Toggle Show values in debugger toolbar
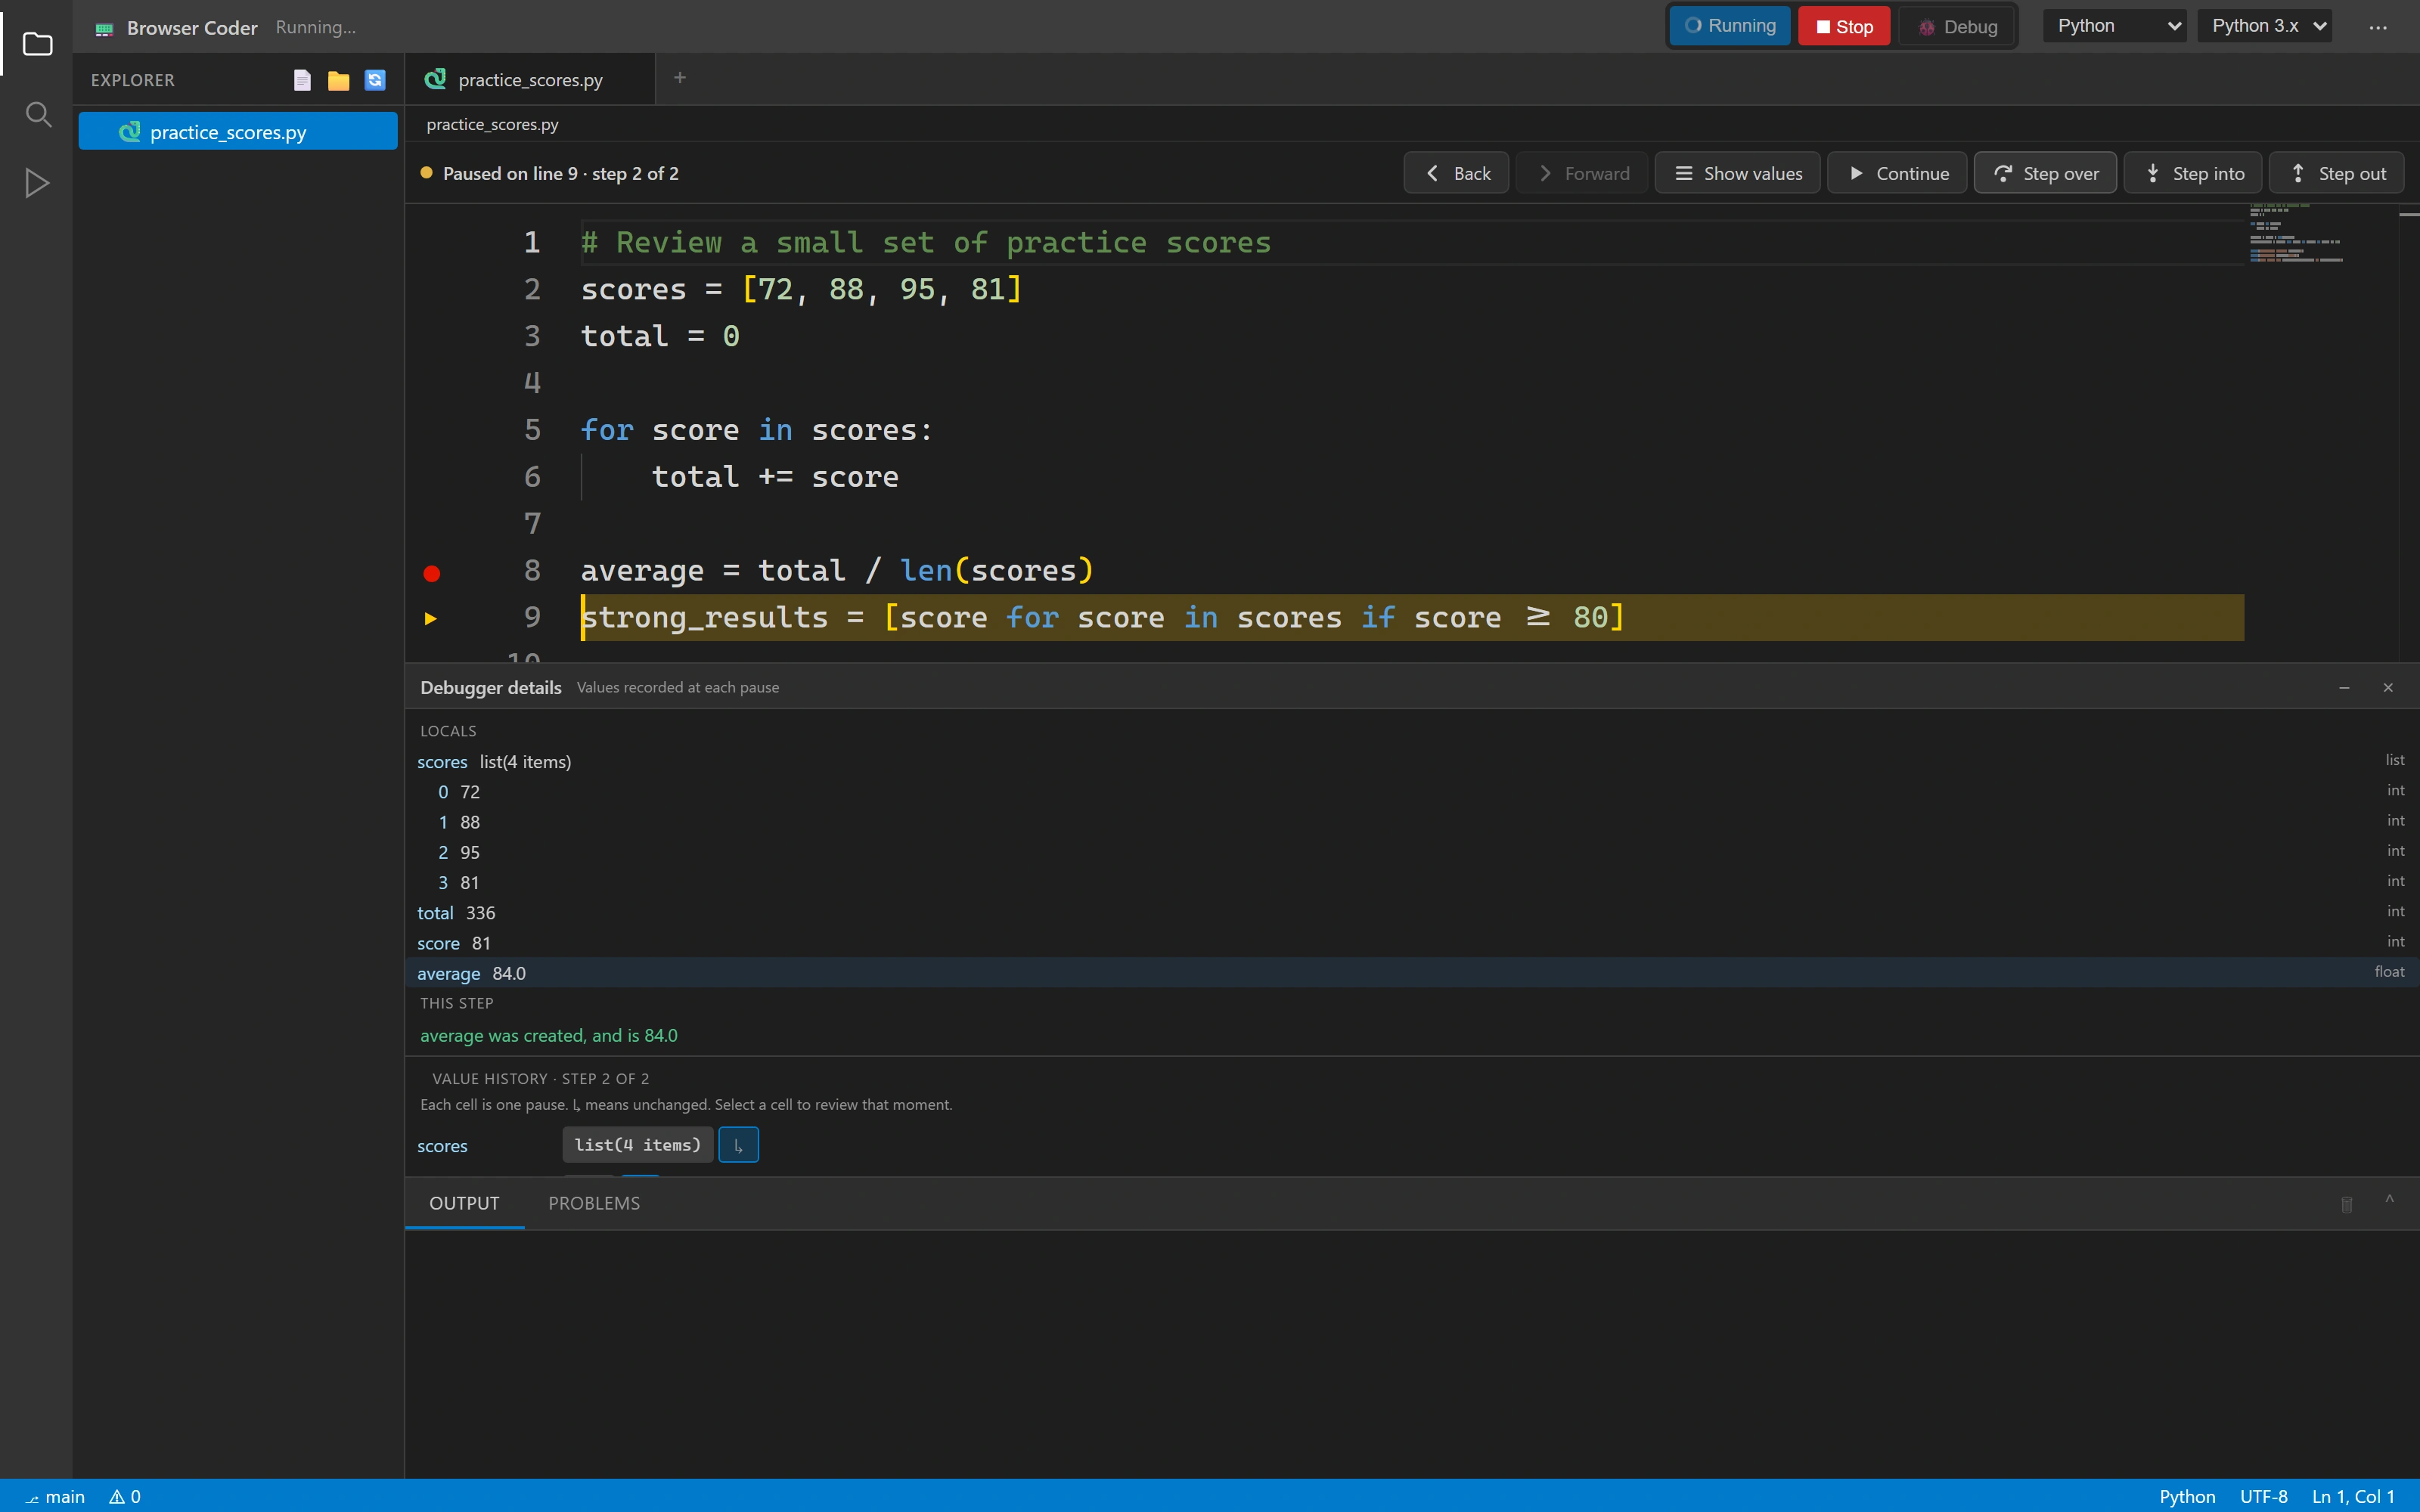The height and width of the screenshot is (1512, 2420). [x=1738, y=173]
